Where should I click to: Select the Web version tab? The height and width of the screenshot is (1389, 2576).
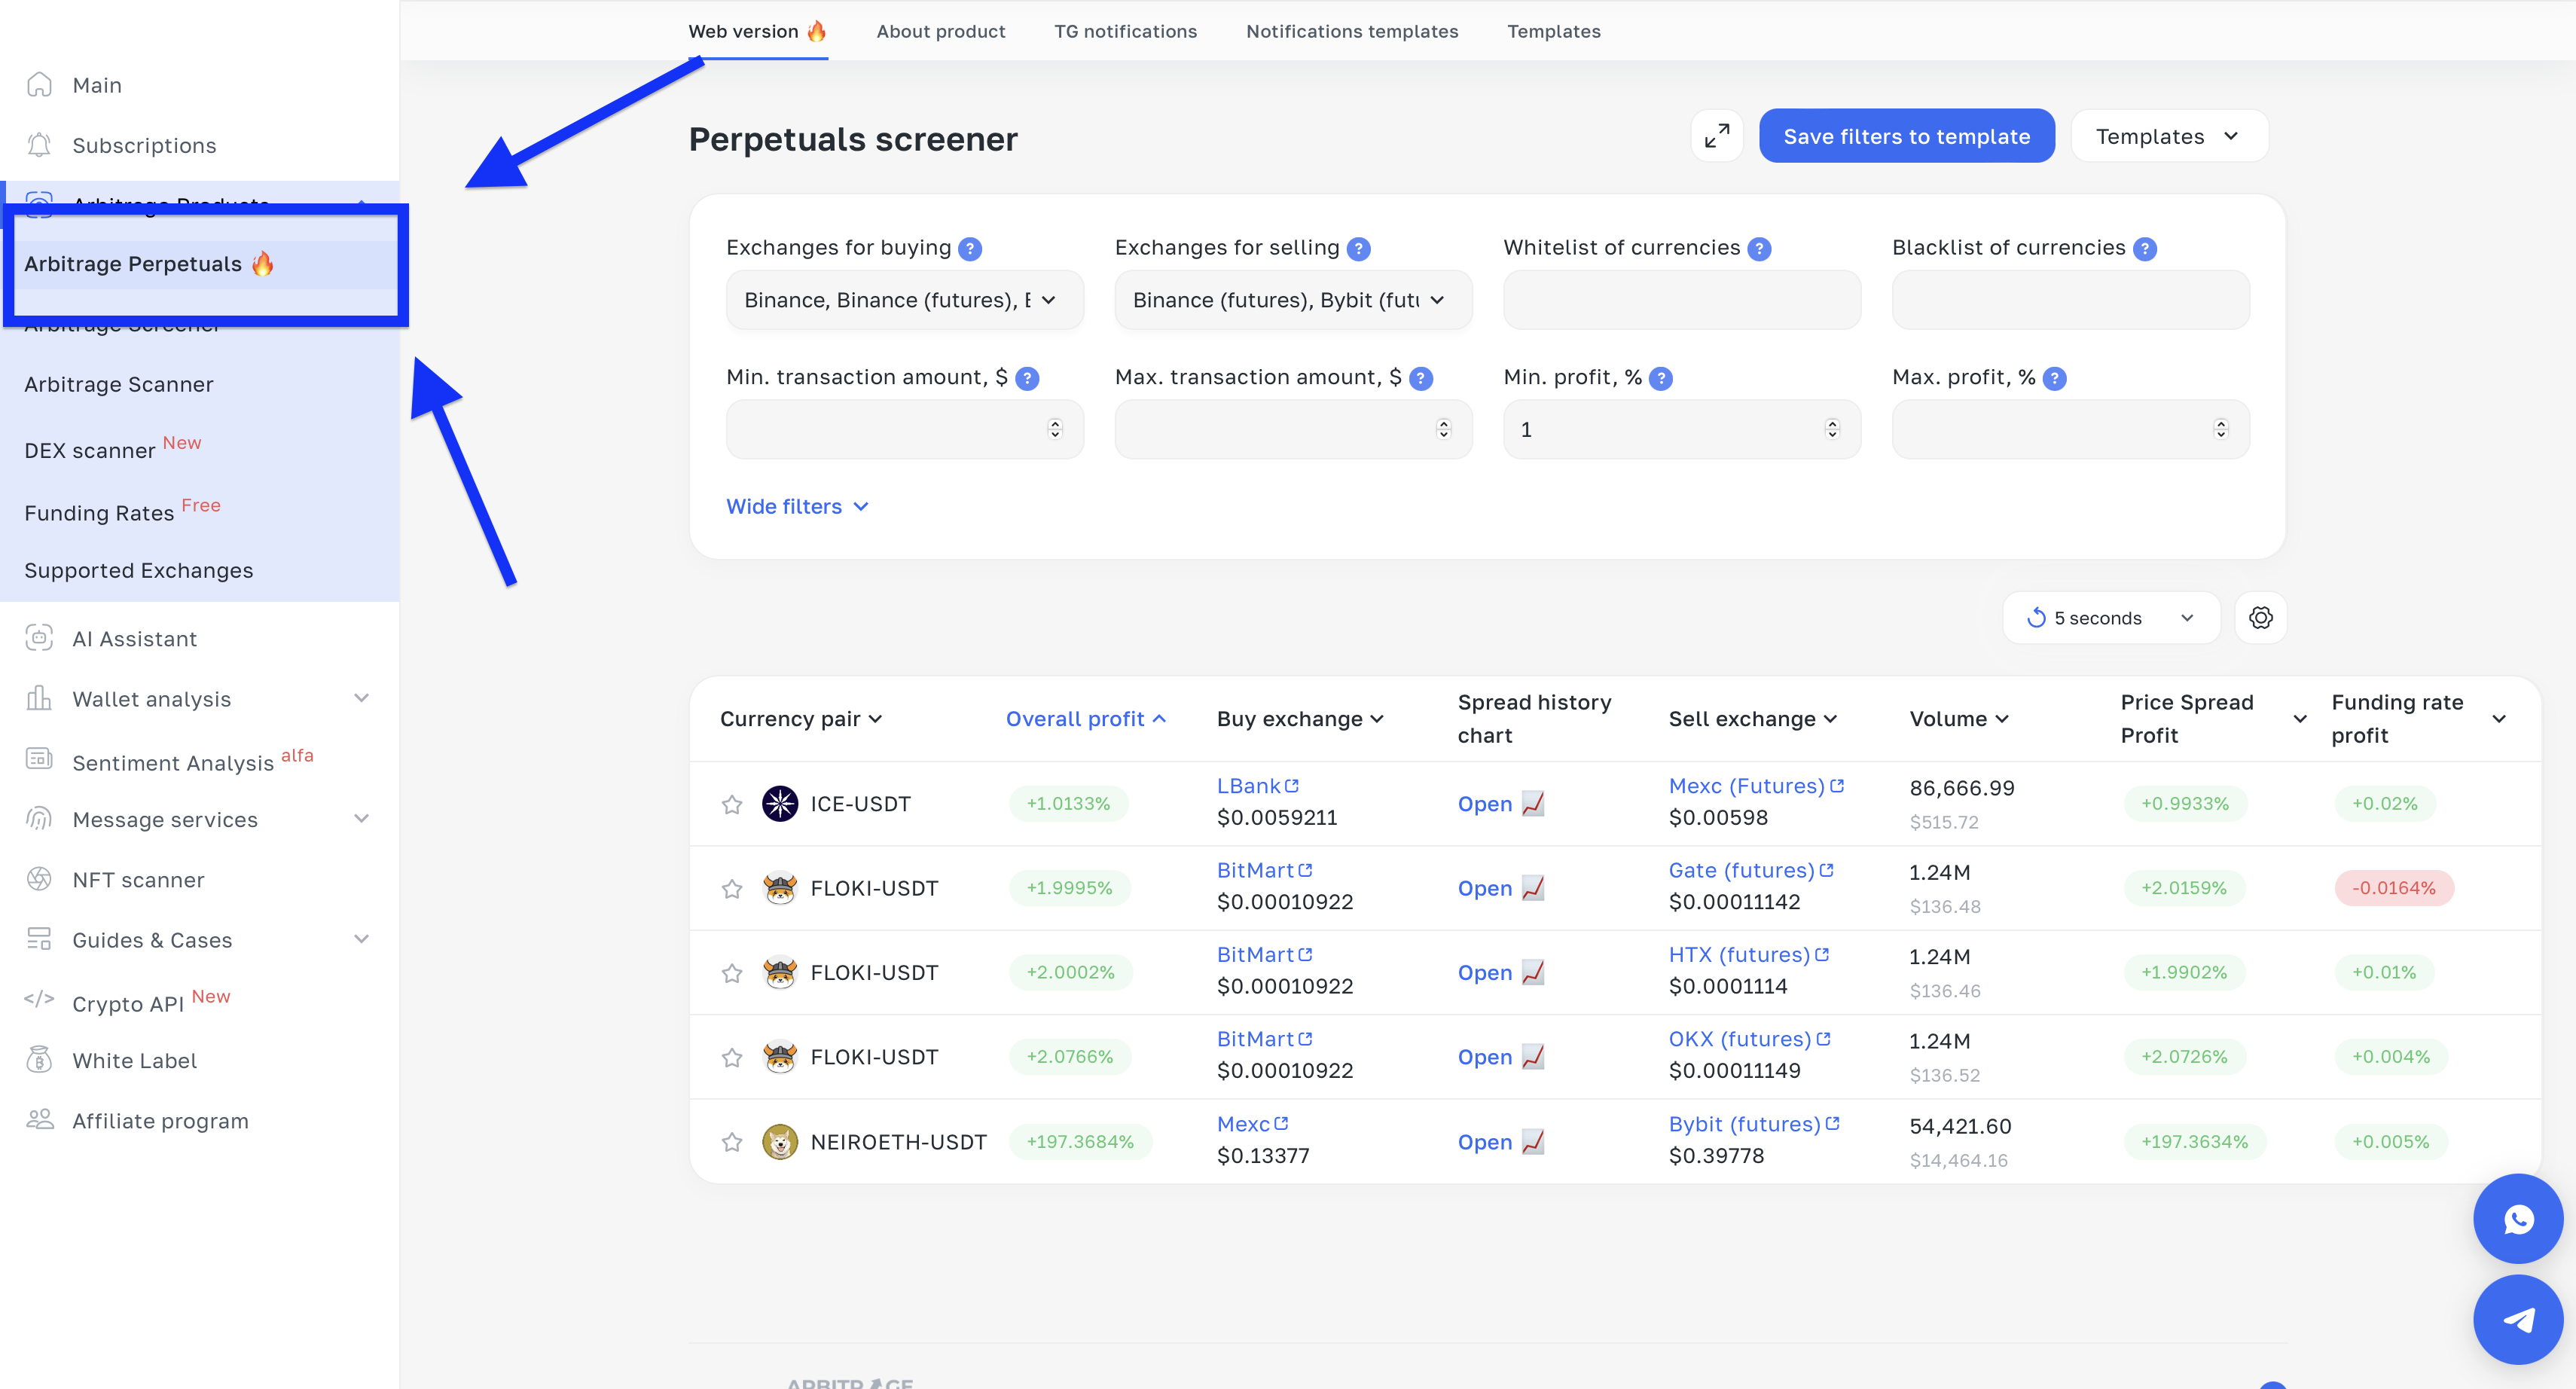(757, 31)
